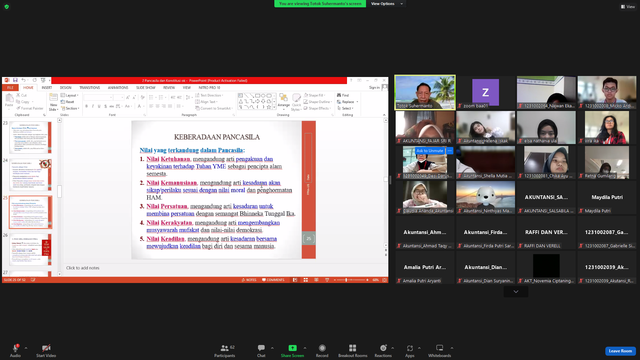Toggle Underline formatting in Font group
The image size is (640, 360).
99,106
